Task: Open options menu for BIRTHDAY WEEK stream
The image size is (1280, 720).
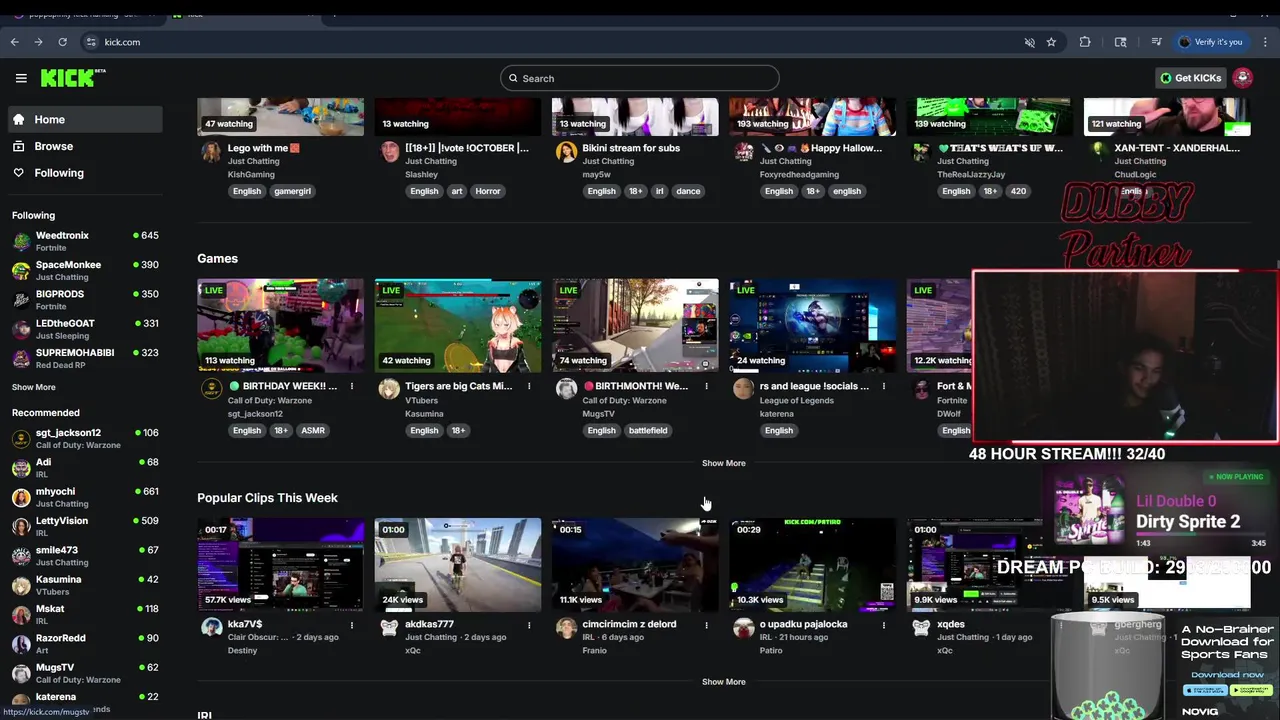Action: click(352, 386)
